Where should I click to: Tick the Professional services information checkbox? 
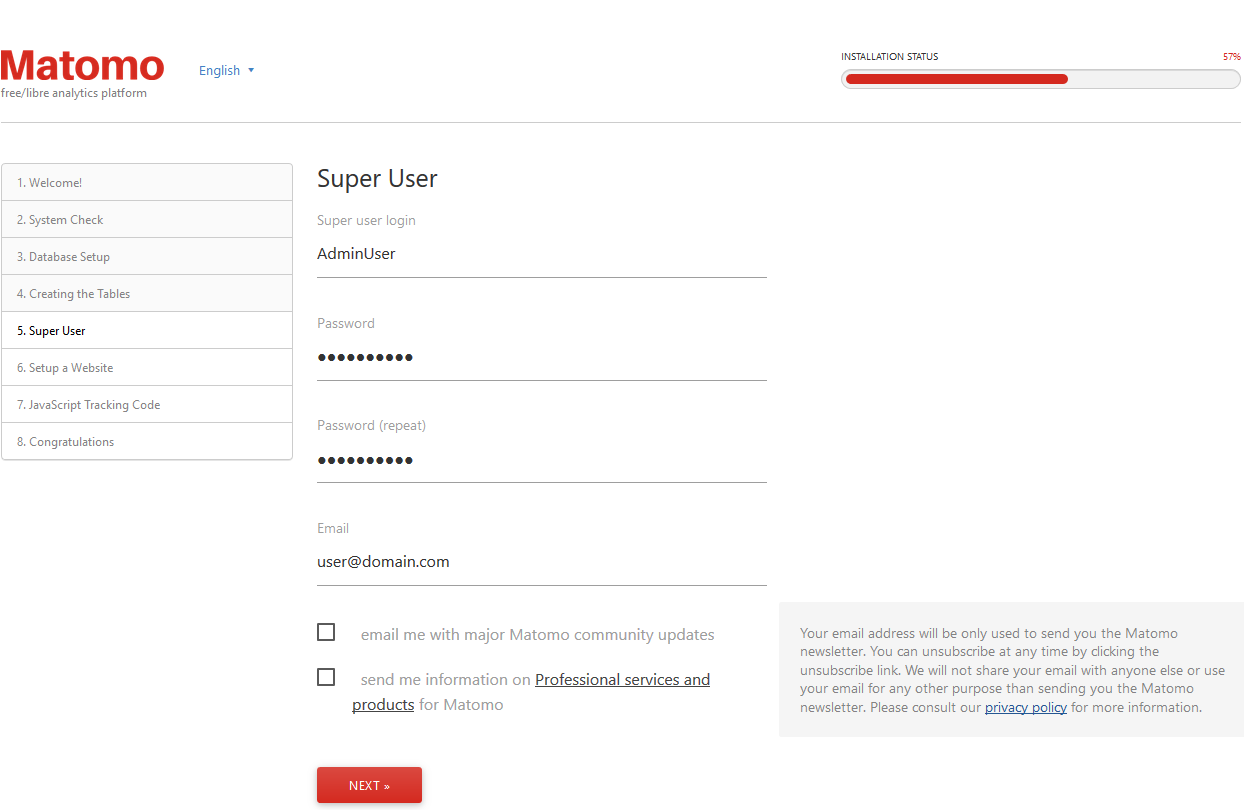[326, 677]
